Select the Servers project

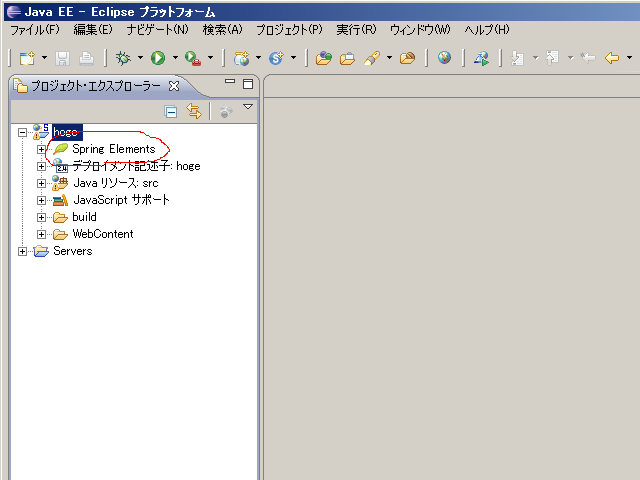[x=73, y=251]
